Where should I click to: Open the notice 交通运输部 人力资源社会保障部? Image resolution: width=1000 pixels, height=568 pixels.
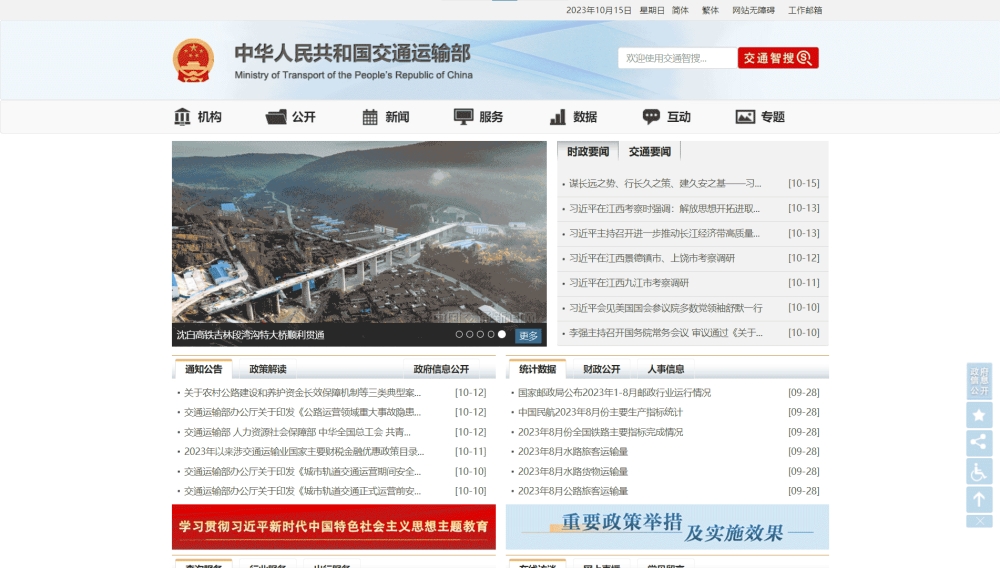point(297,432)
